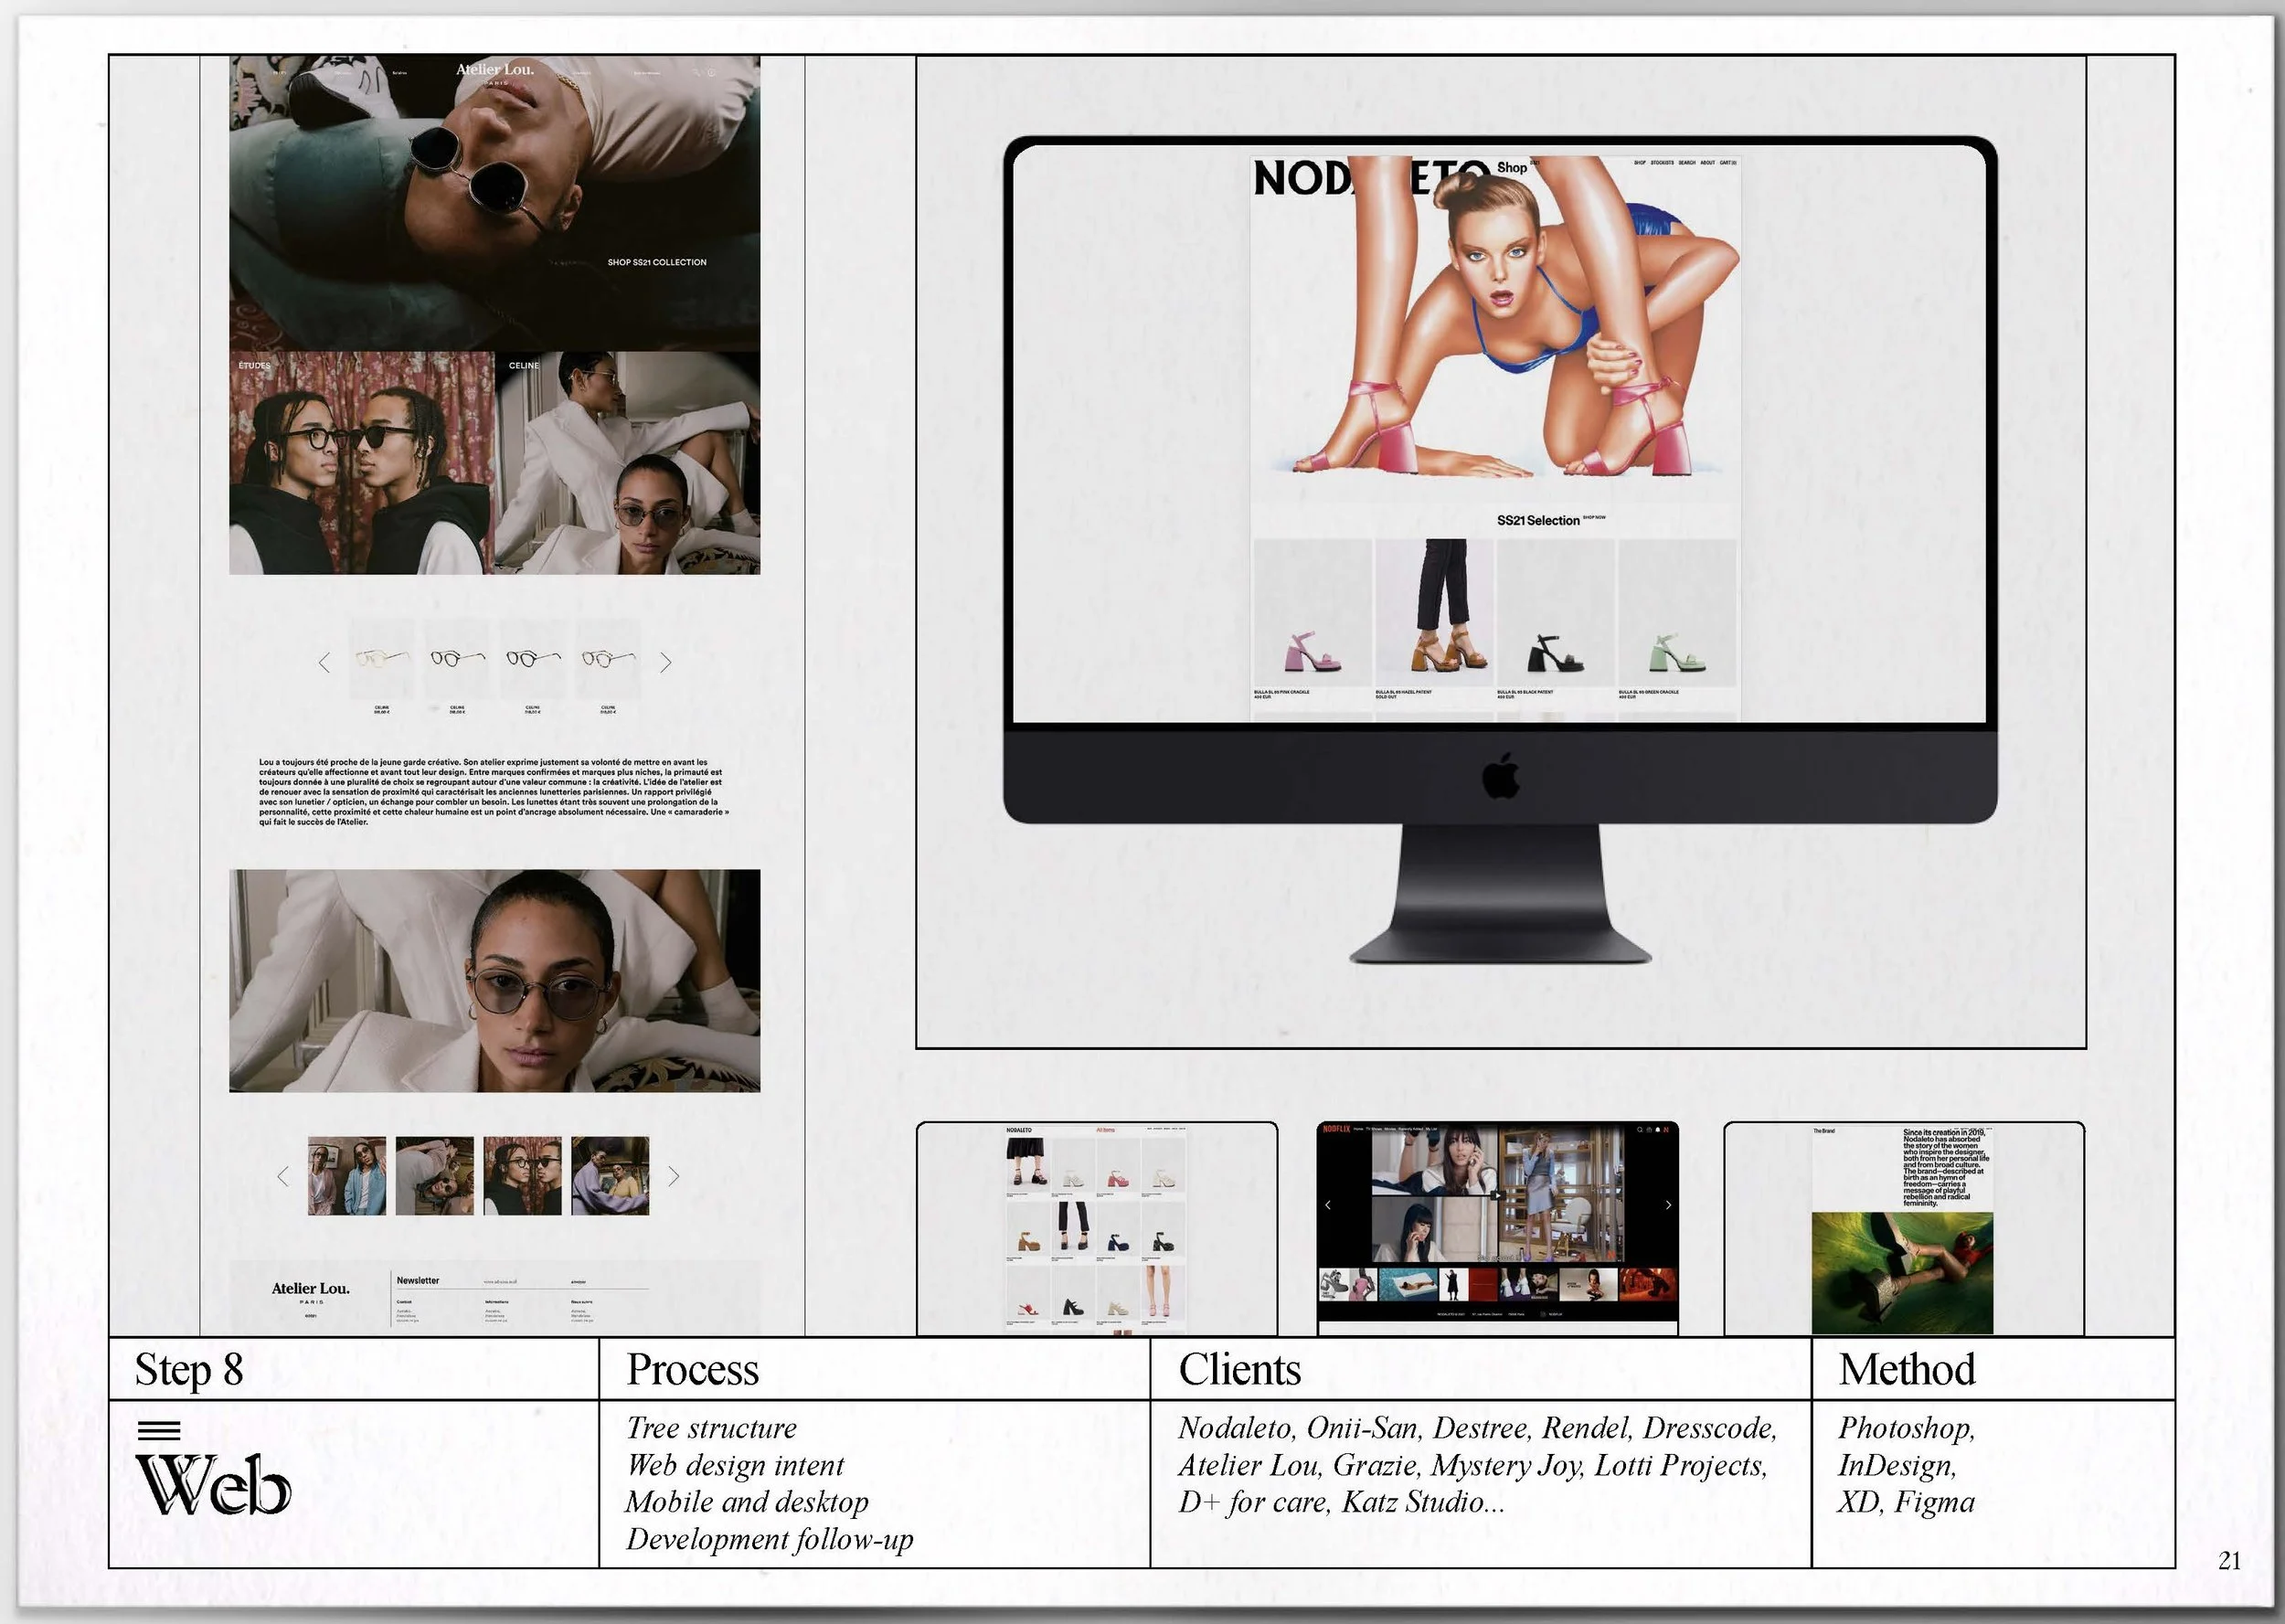This screenshot has width=2285, height=1624.
Task: Click the hamburger menu icon above Web
Action: (x=158, y=1431)
